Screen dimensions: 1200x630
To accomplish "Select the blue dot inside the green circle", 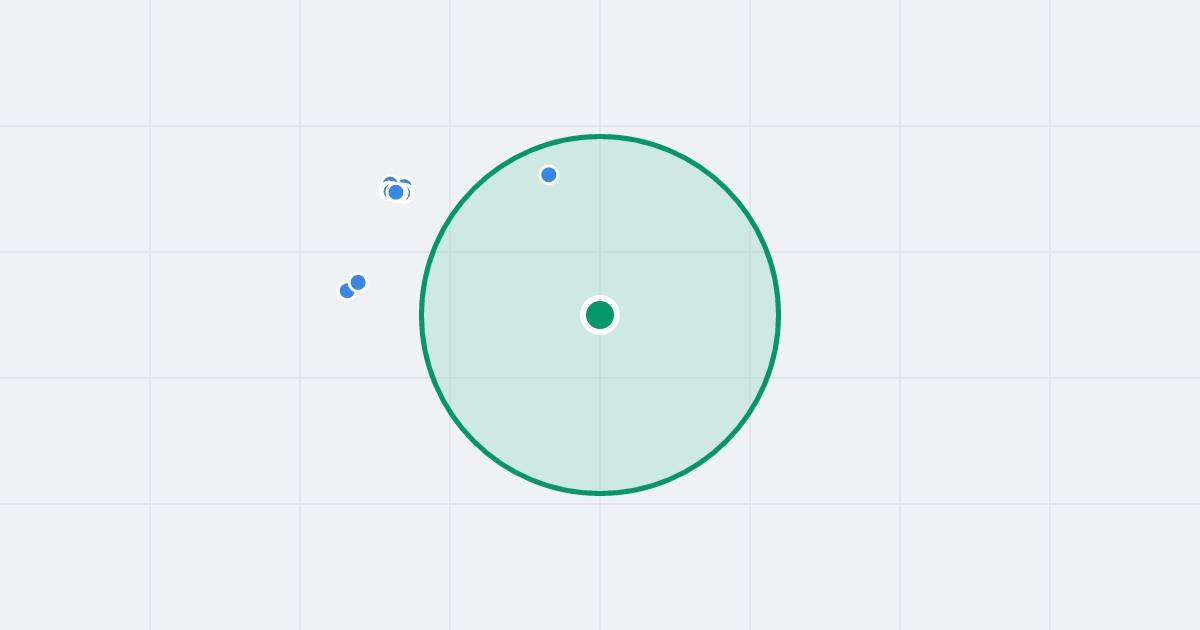I will click(549, 175).
